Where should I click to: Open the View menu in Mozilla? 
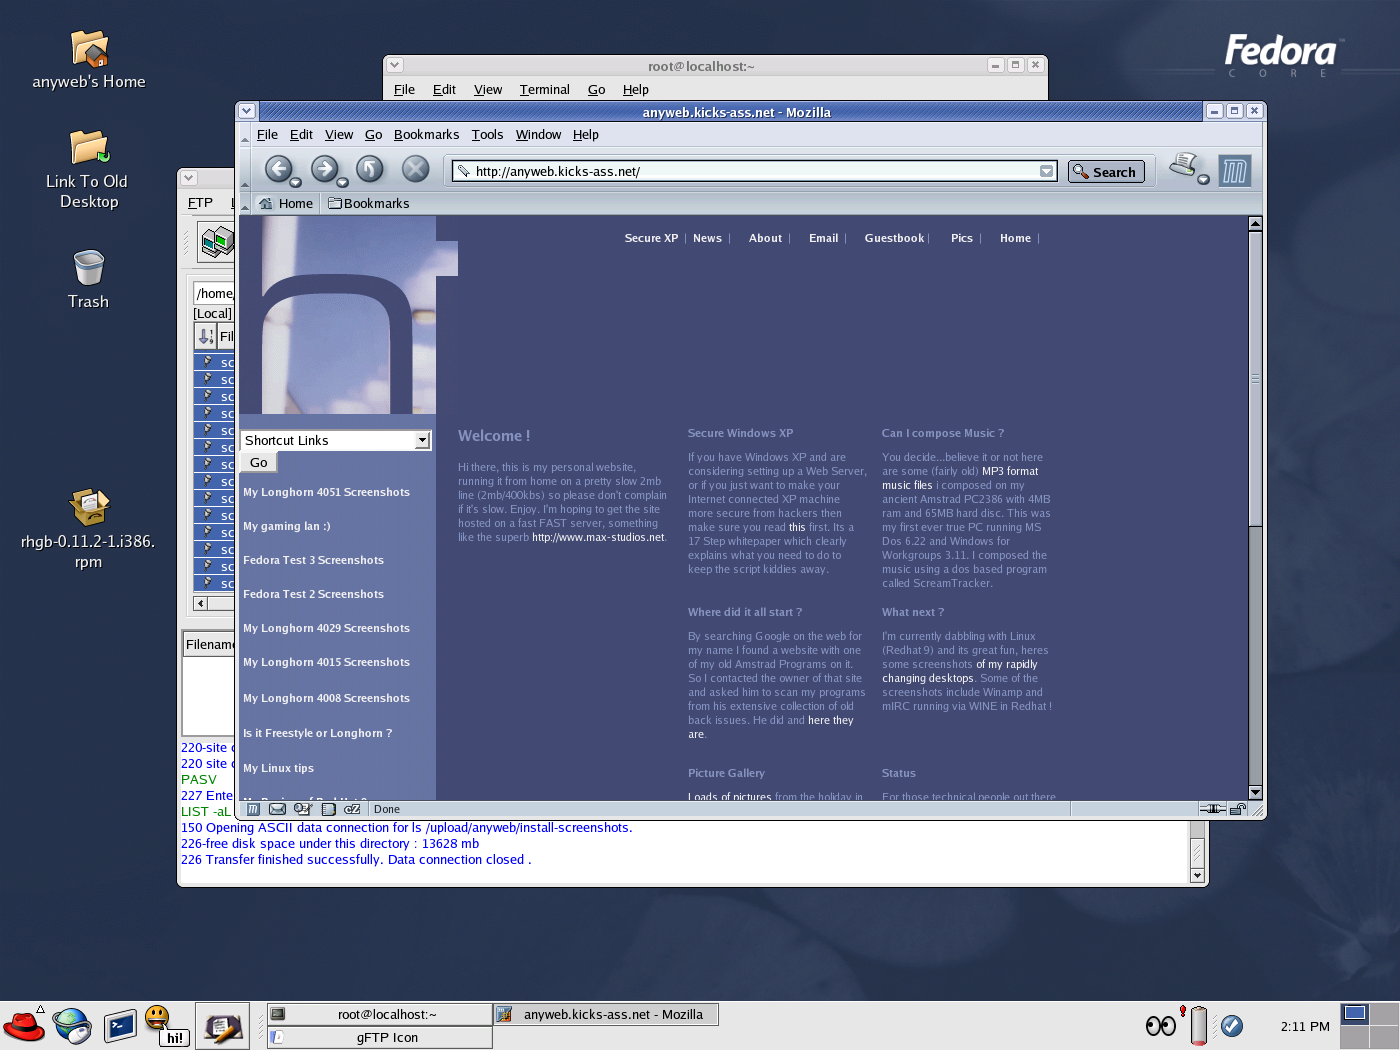339,134
